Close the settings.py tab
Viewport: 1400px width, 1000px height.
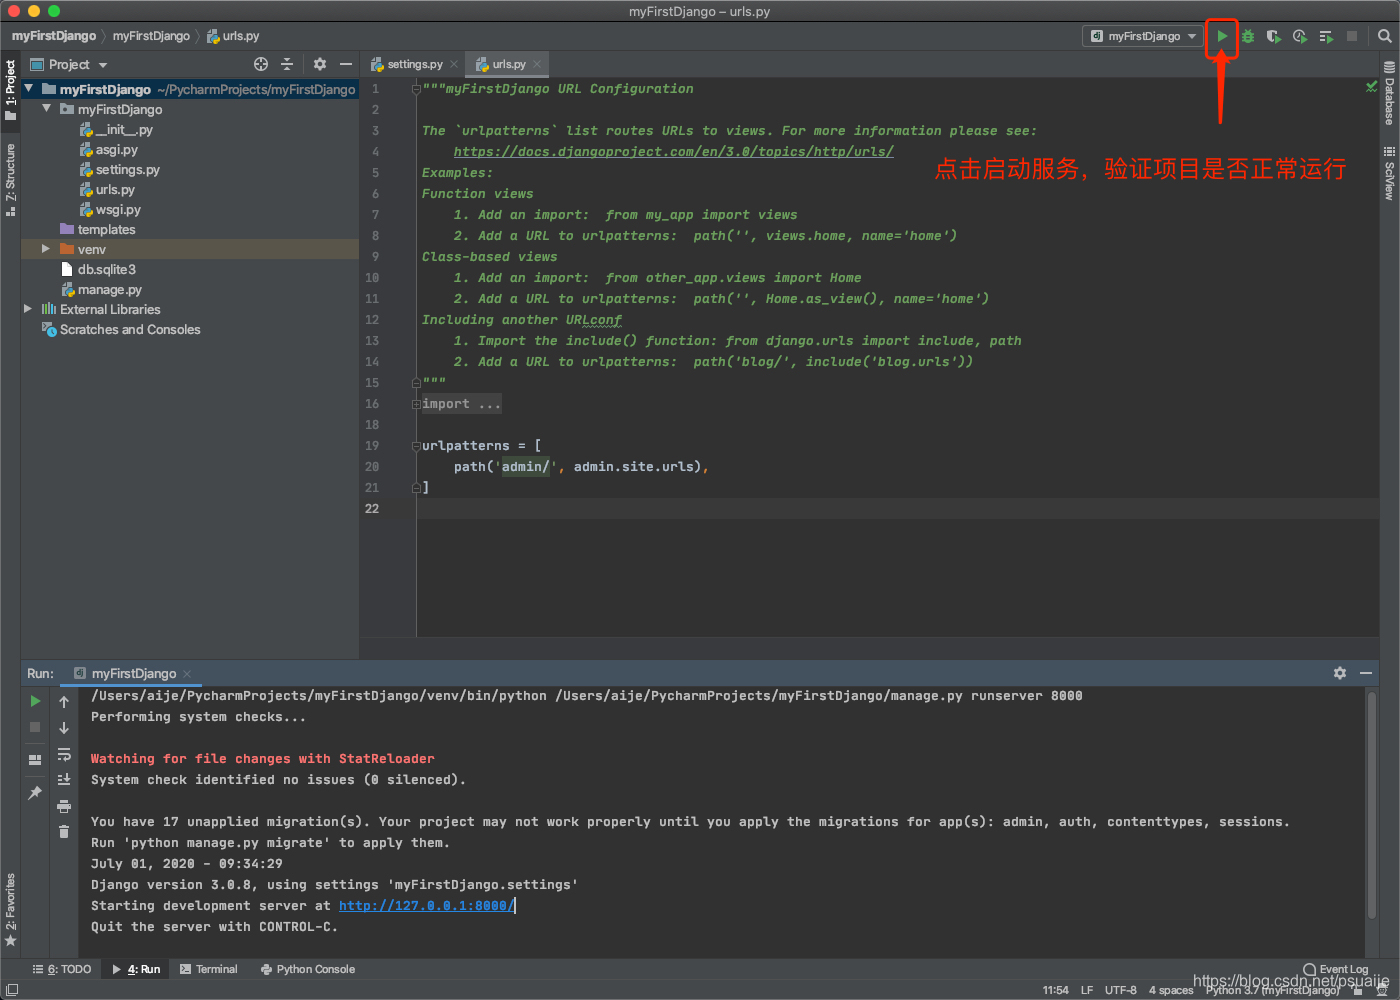[454, 64]
